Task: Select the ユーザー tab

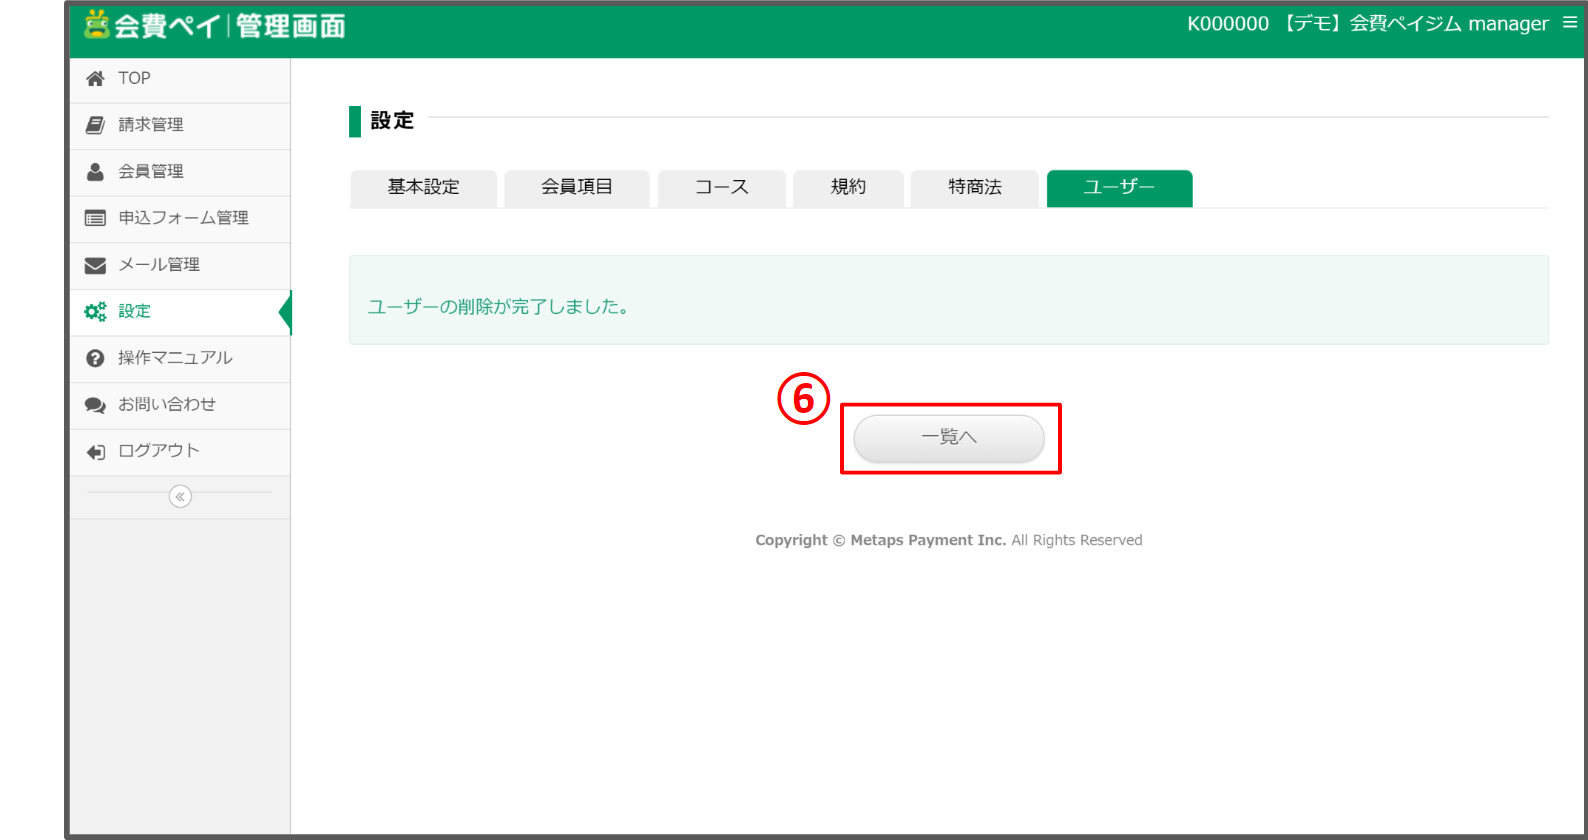Action: click(1119, 188)
